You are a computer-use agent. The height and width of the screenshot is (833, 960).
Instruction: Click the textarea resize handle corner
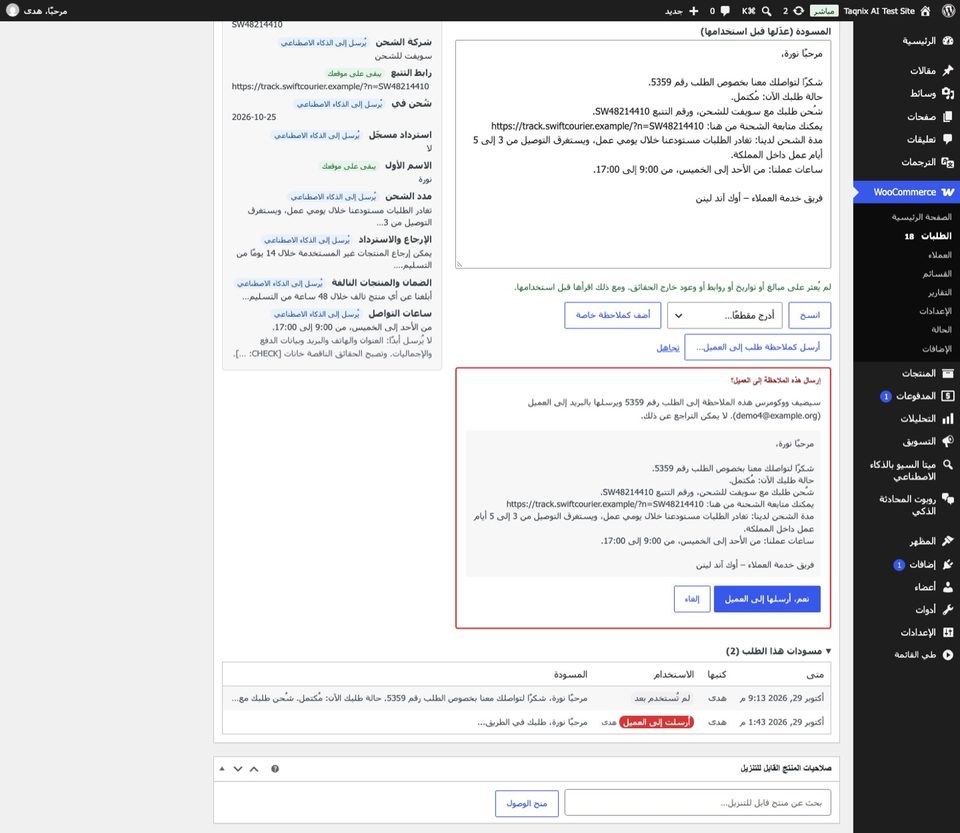coord(459,264)
